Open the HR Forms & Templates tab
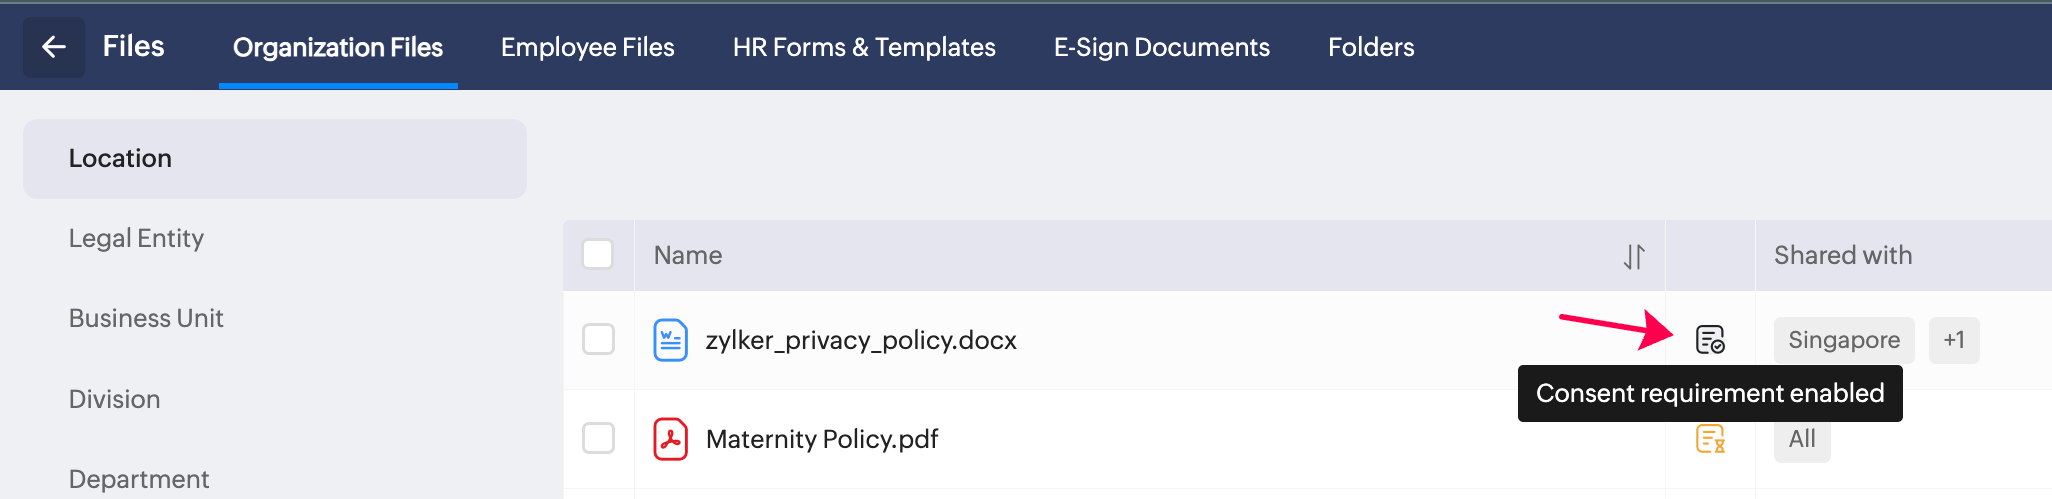The image size is (2052, 499). (864, 47)
